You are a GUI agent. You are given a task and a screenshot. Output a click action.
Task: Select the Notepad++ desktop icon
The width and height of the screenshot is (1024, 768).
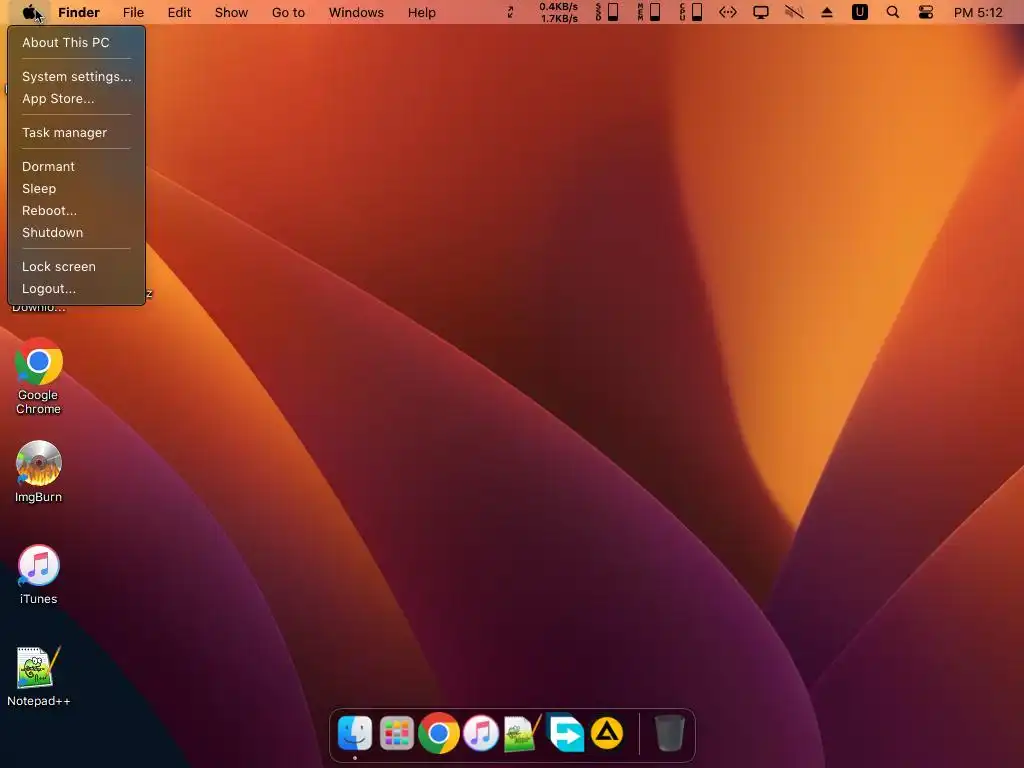point(39,677)
